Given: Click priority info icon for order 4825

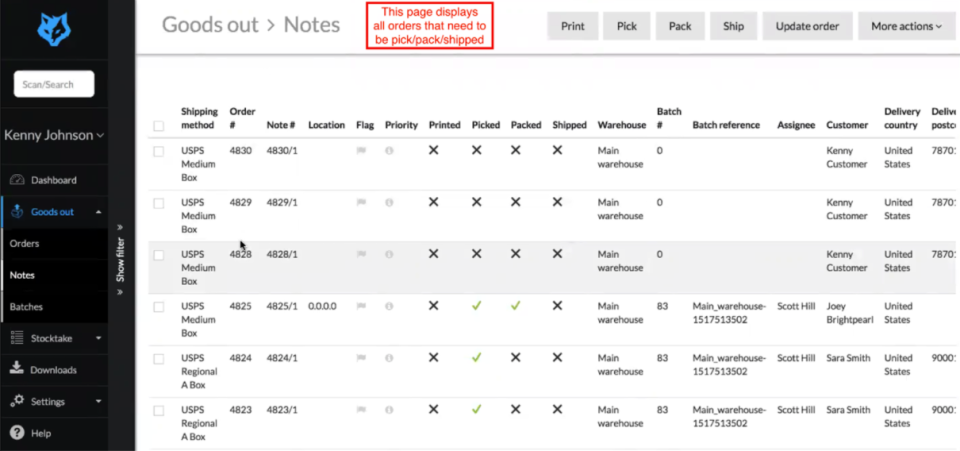Looking at the screenshot, I should click(389, 307).
